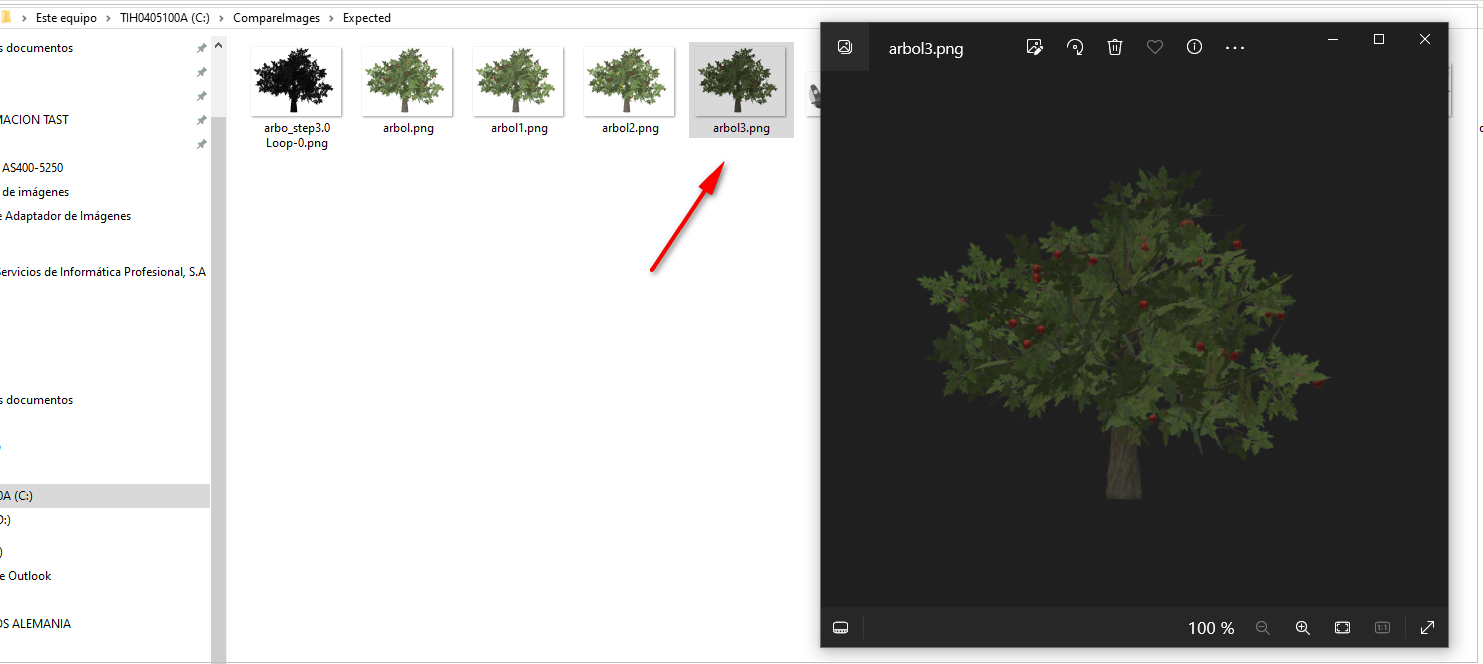Click the Expected folder breadcrumb
The image size is (1483, 664).
(366, 18)
